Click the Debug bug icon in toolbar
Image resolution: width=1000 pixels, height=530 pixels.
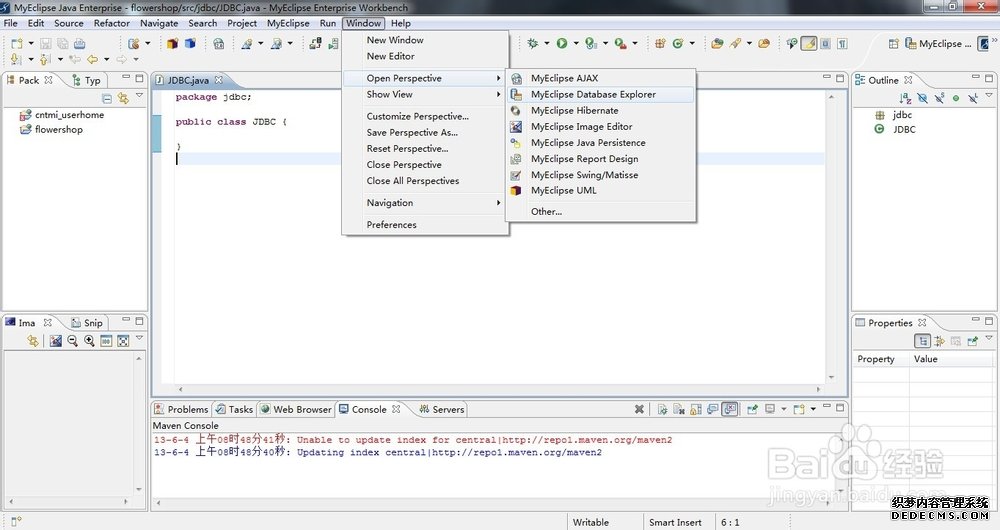point(533,43)
